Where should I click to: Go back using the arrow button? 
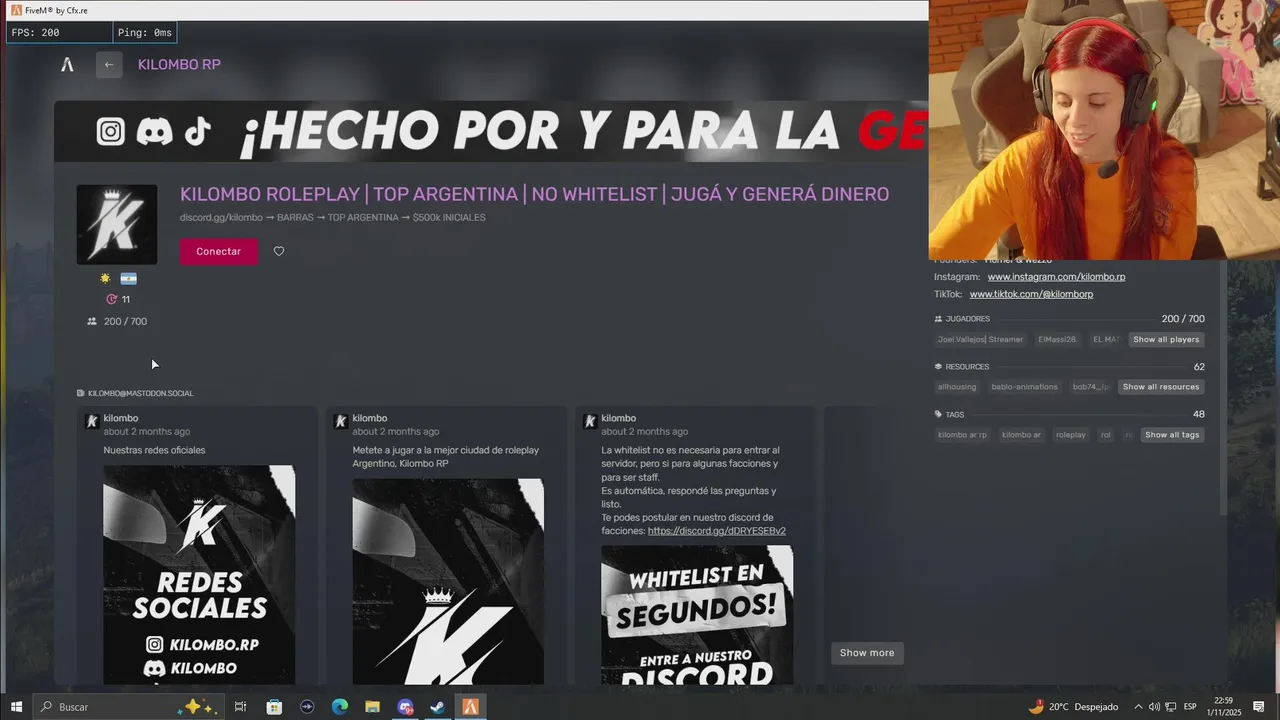point(109,65)
